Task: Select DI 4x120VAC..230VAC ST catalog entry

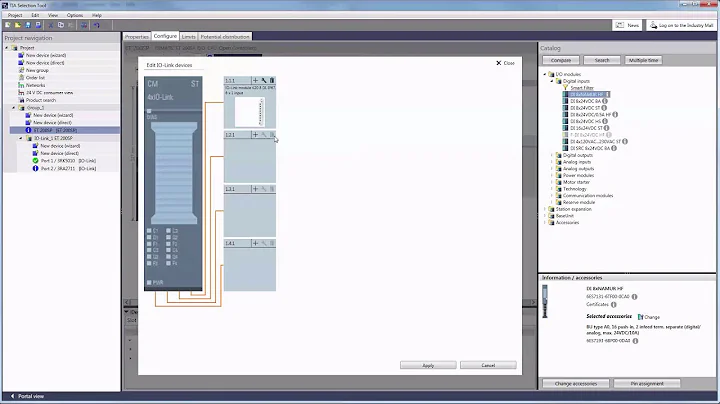Action: coord(595,141)
